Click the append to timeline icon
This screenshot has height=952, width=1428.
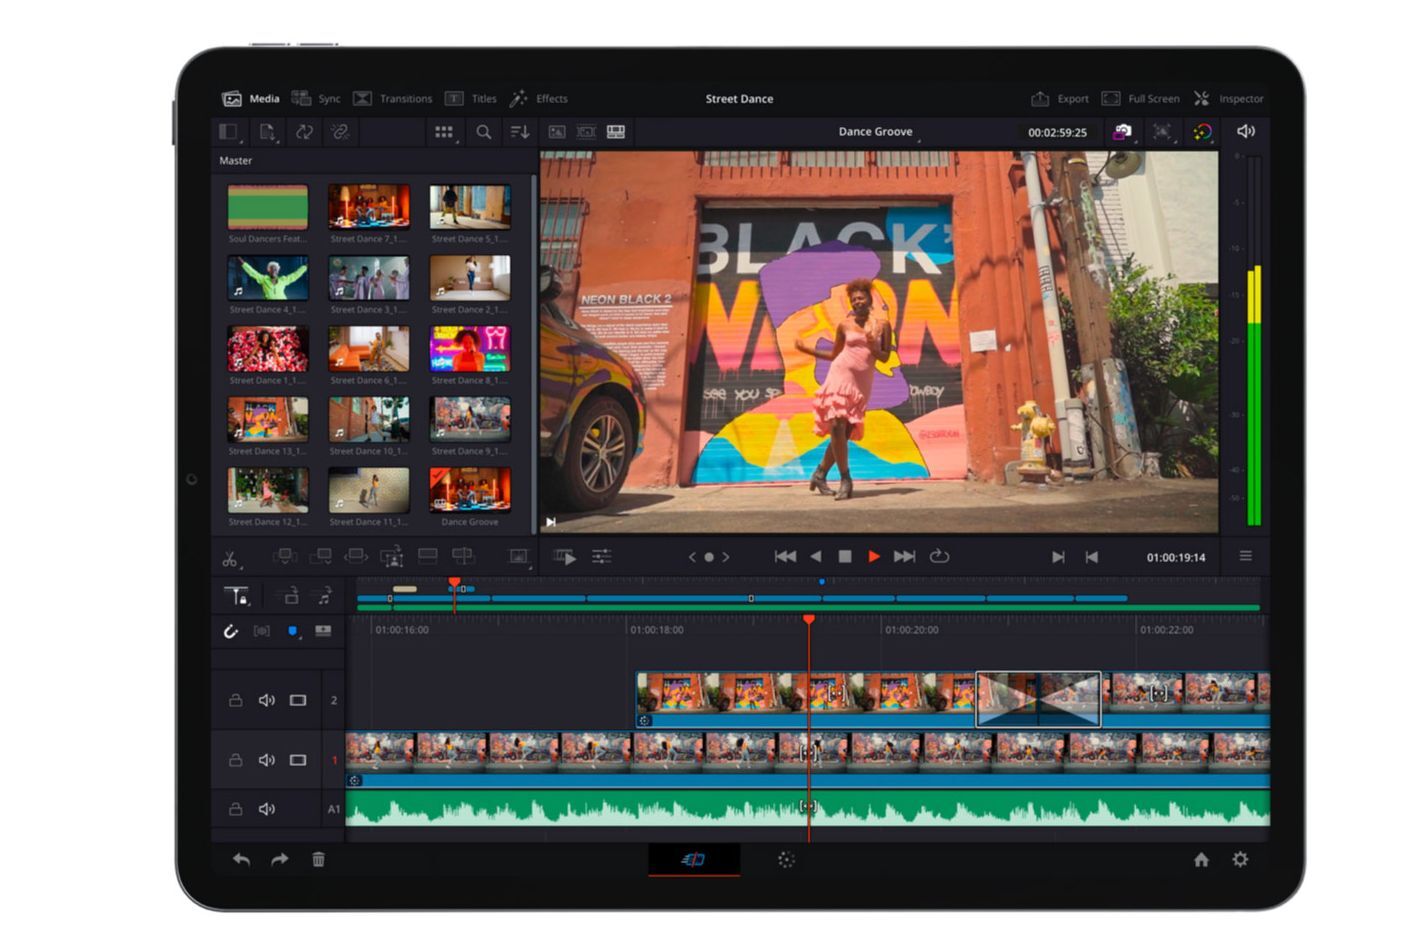click(321, 557)
